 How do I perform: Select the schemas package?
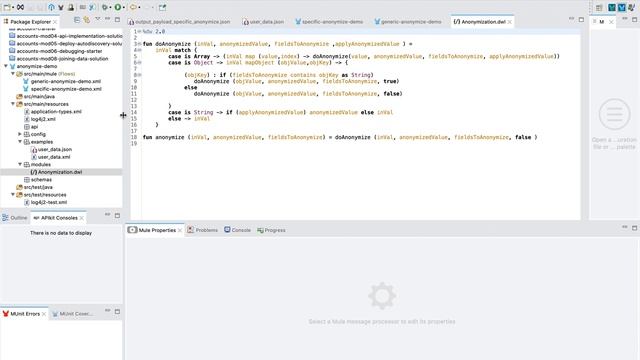click(x=41, y=180)
